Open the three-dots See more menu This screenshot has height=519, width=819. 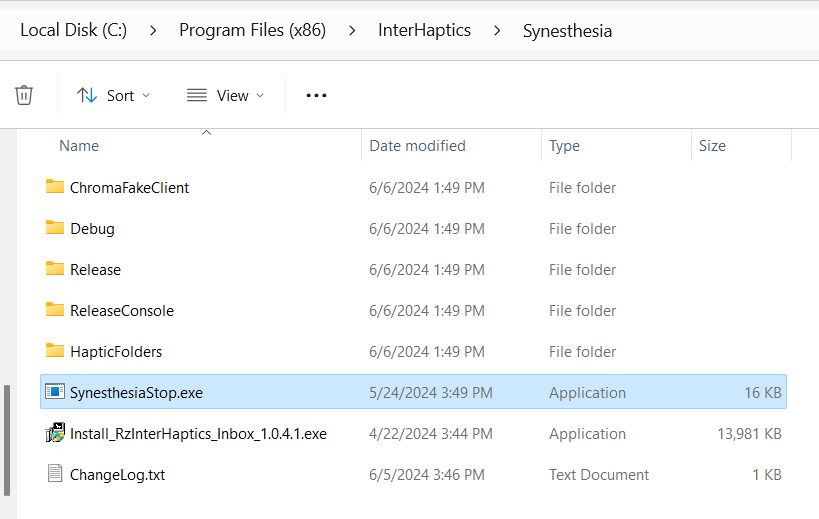316,96
